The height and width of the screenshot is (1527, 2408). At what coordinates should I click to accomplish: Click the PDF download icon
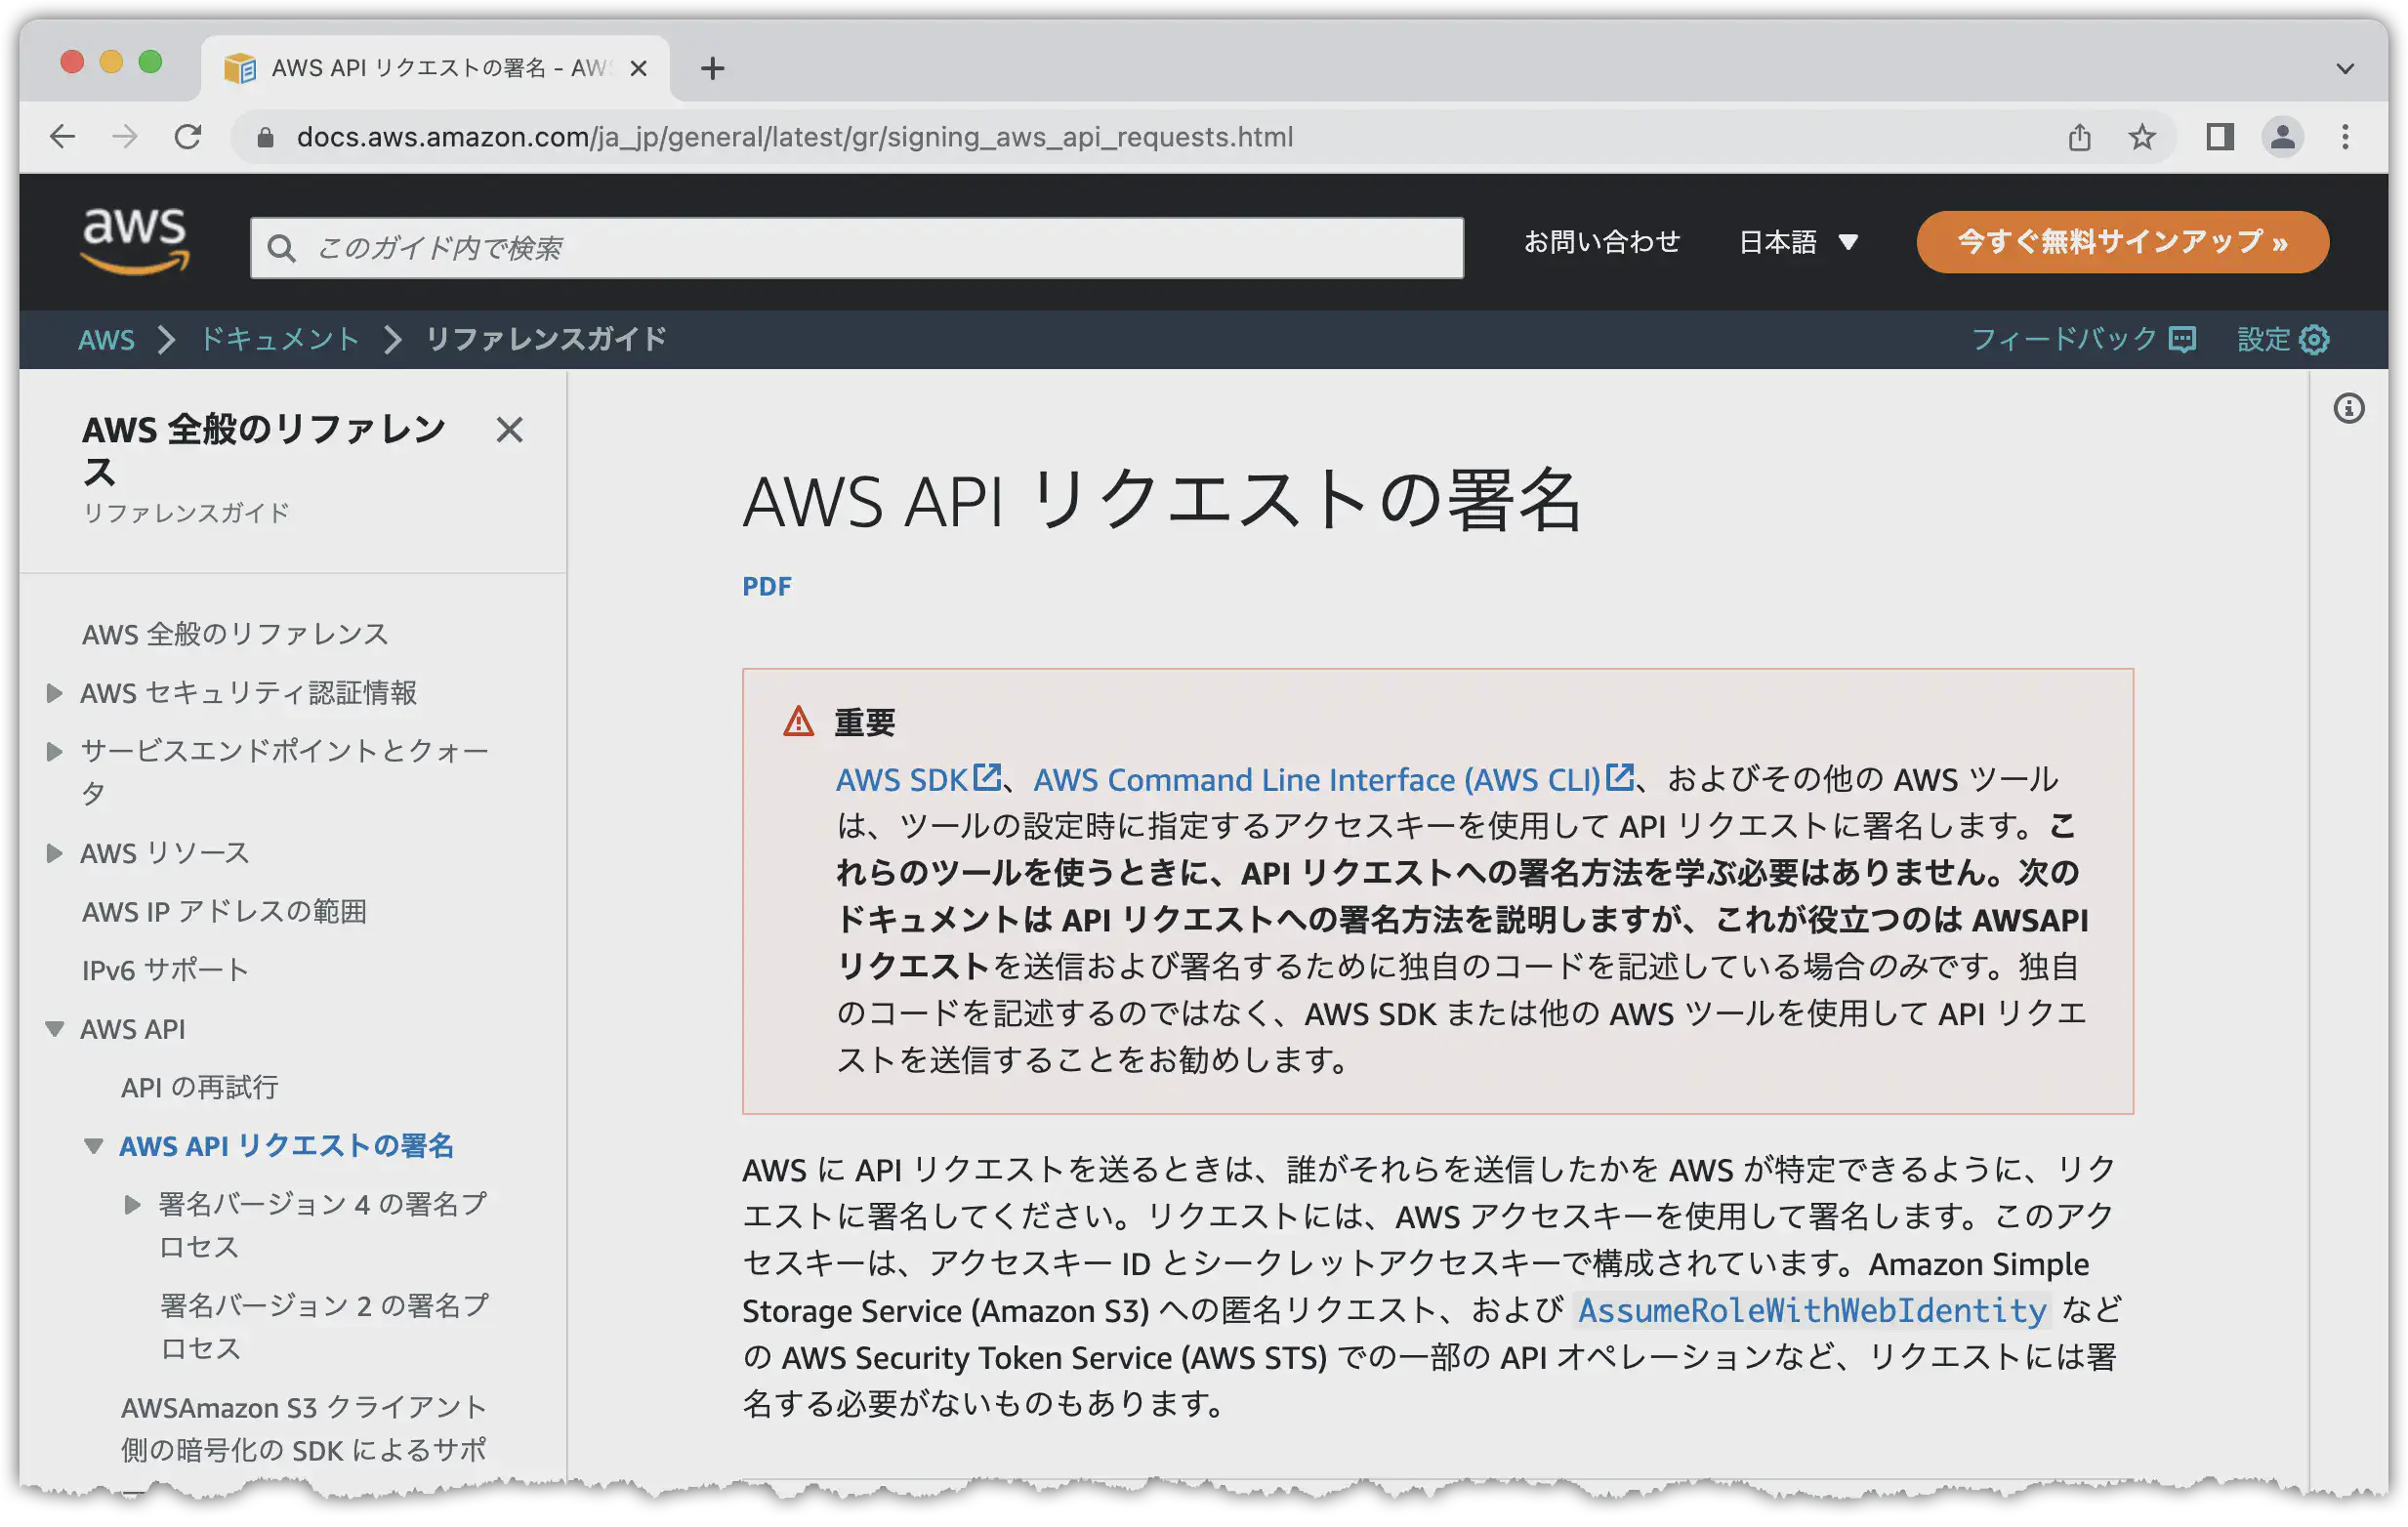[x=766, y=585]
